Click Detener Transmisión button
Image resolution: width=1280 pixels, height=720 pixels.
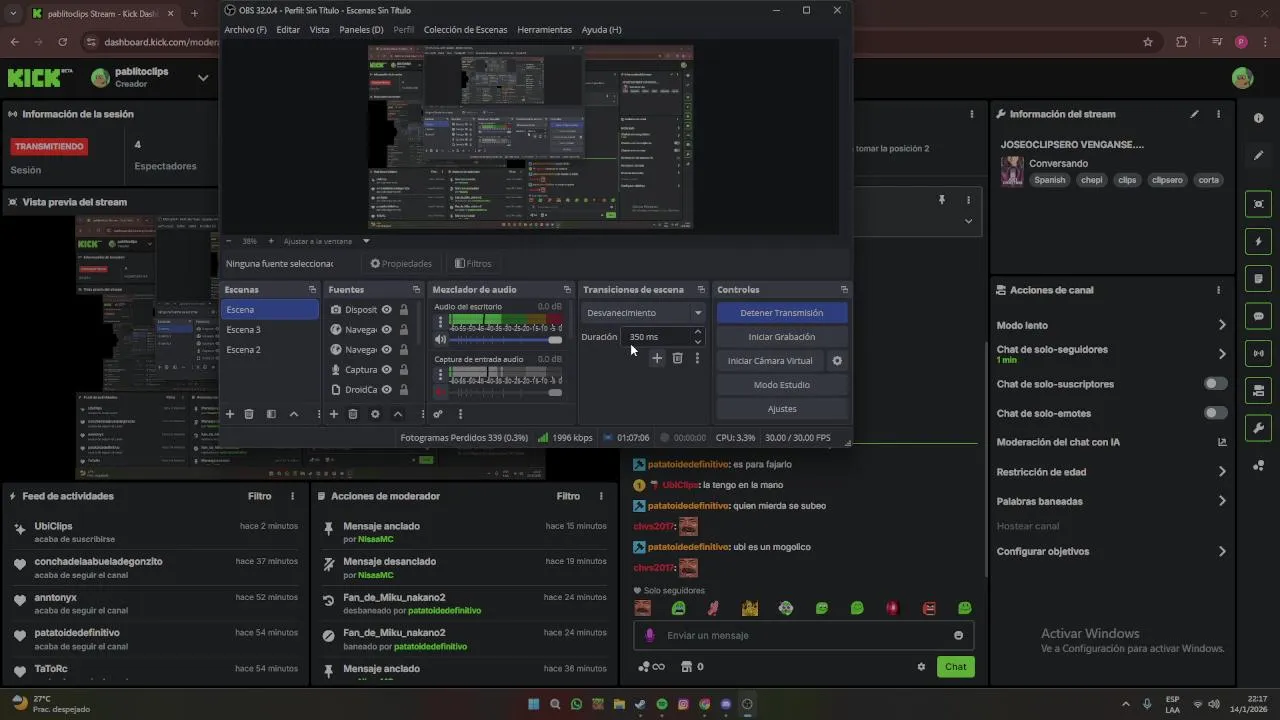tap(782, 313)
